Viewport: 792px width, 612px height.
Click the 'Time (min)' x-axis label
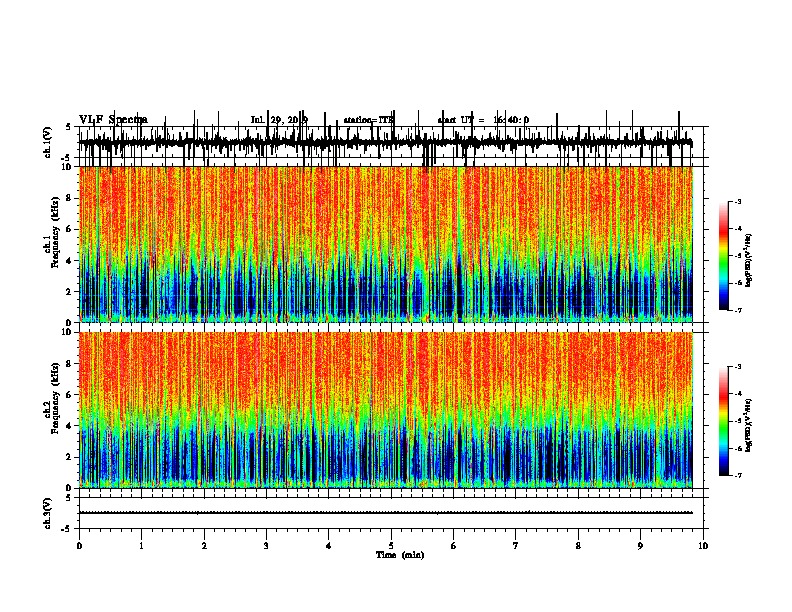[400, 555]
